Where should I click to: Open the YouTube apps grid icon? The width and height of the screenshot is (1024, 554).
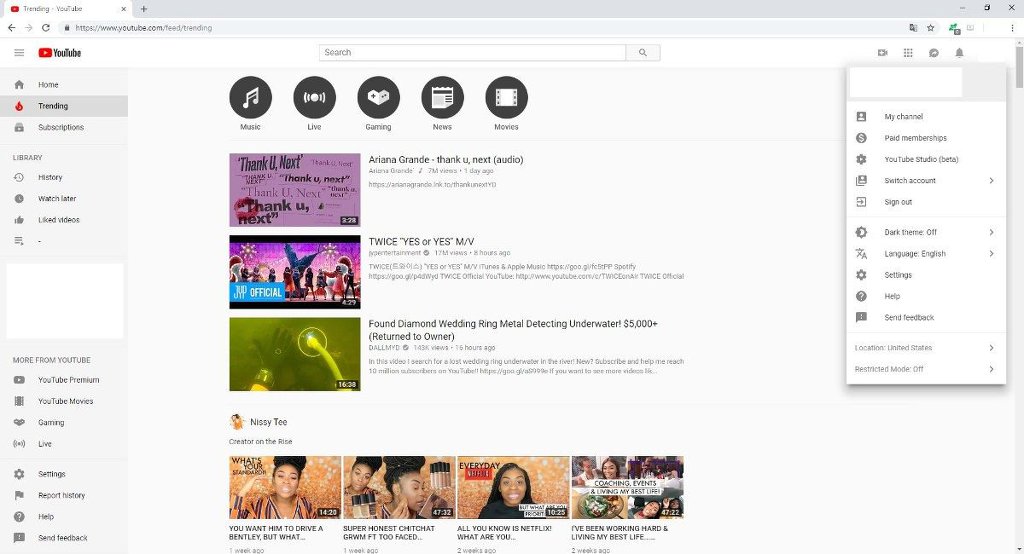tap(908, 53)
